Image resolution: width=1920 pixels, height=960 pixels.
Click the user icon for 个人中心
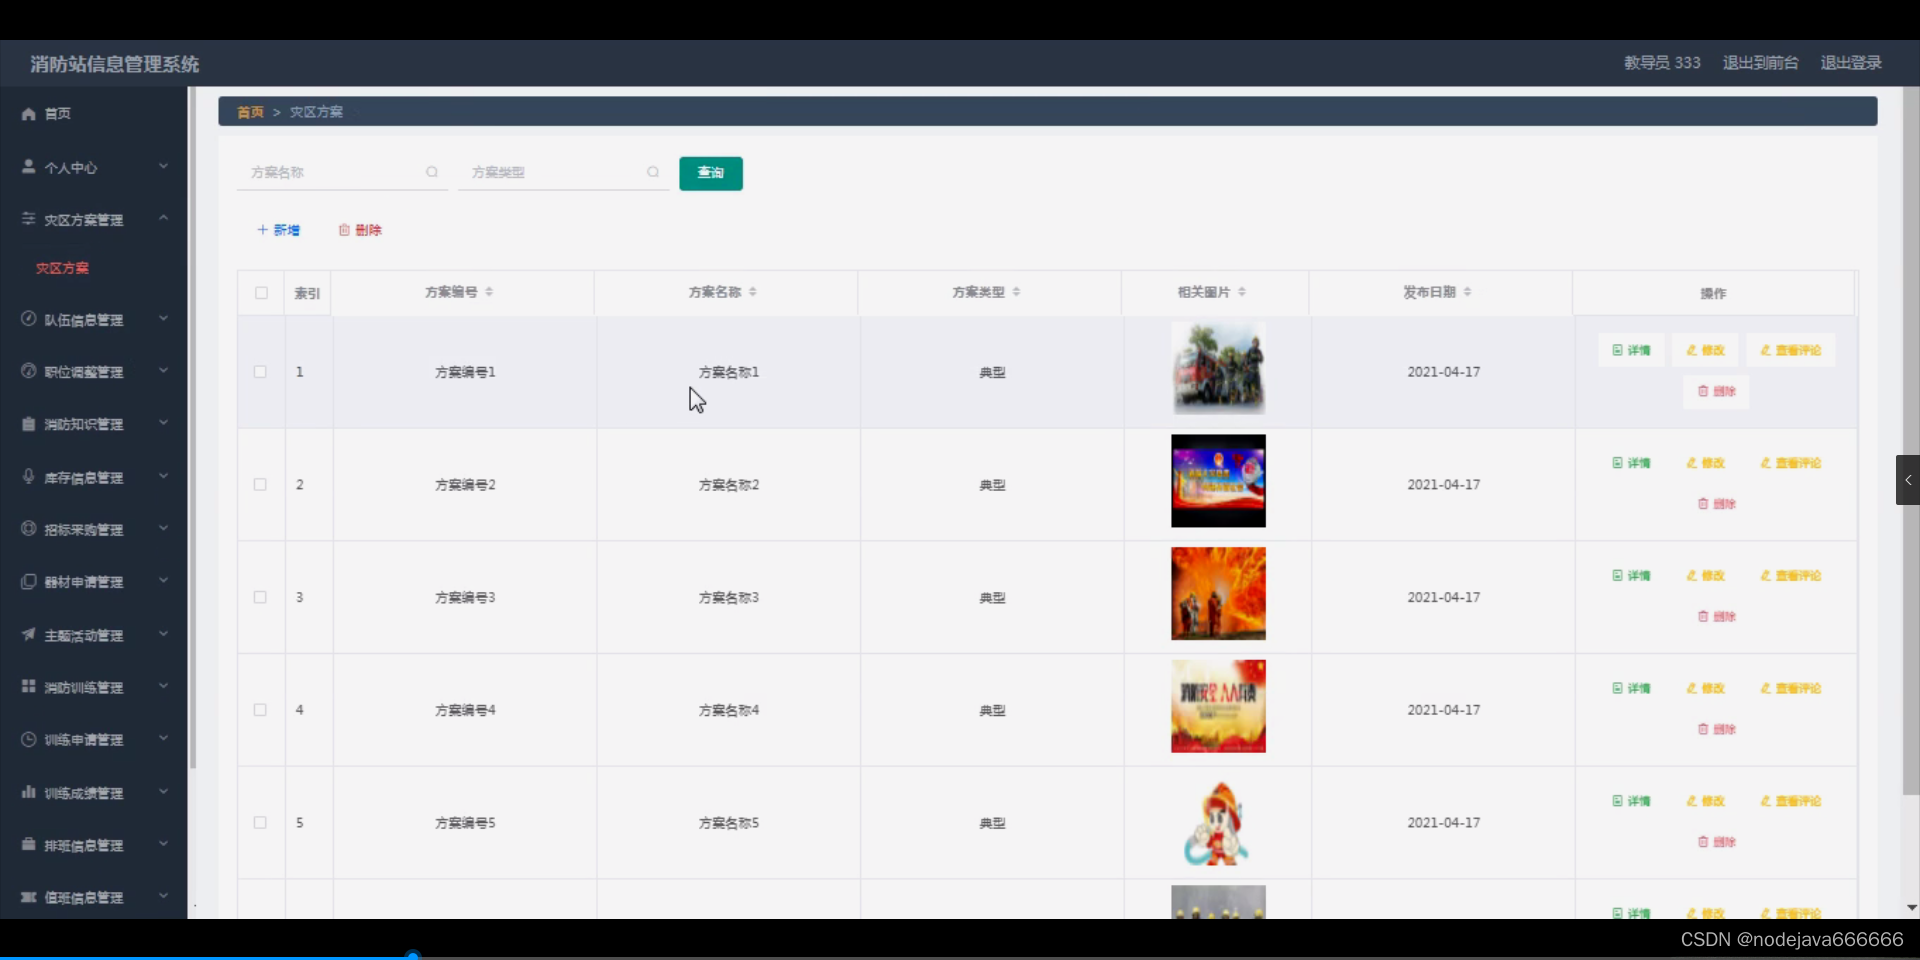pos(29,166)
